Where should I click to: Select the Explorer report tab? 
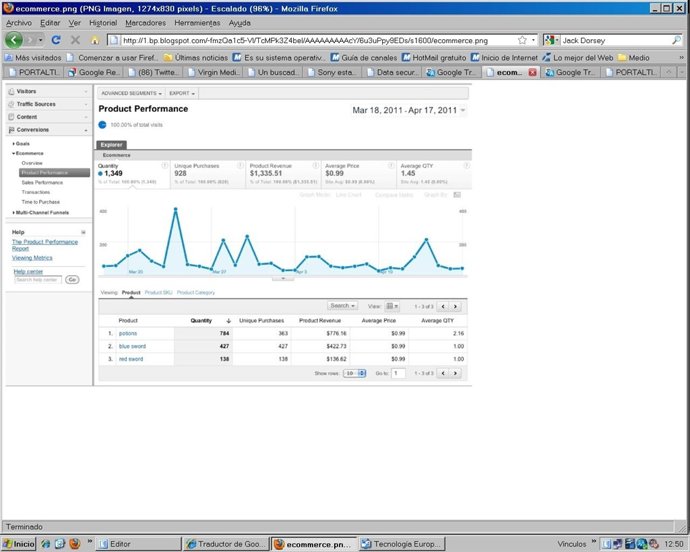click(x=111, y=145)
